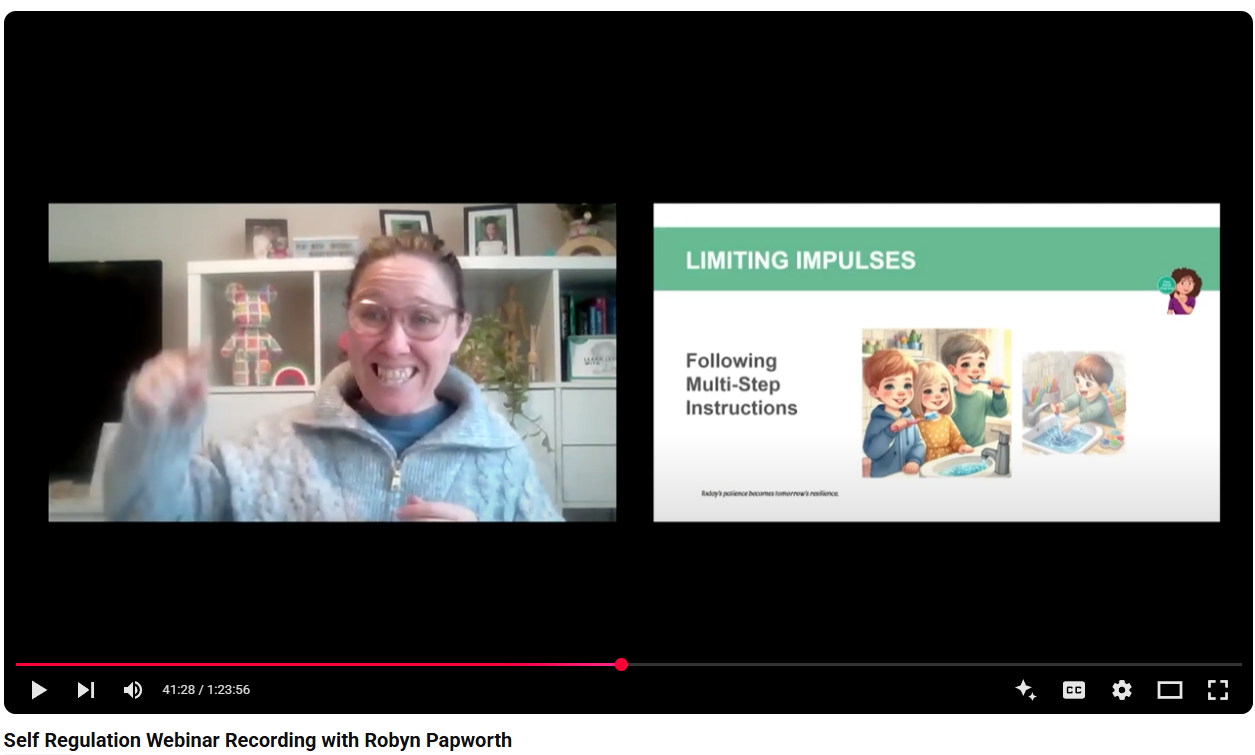Screen dimensions: 1255x755
Task: Seek back within the red played progress bar
Action: (x=318, y=664)
